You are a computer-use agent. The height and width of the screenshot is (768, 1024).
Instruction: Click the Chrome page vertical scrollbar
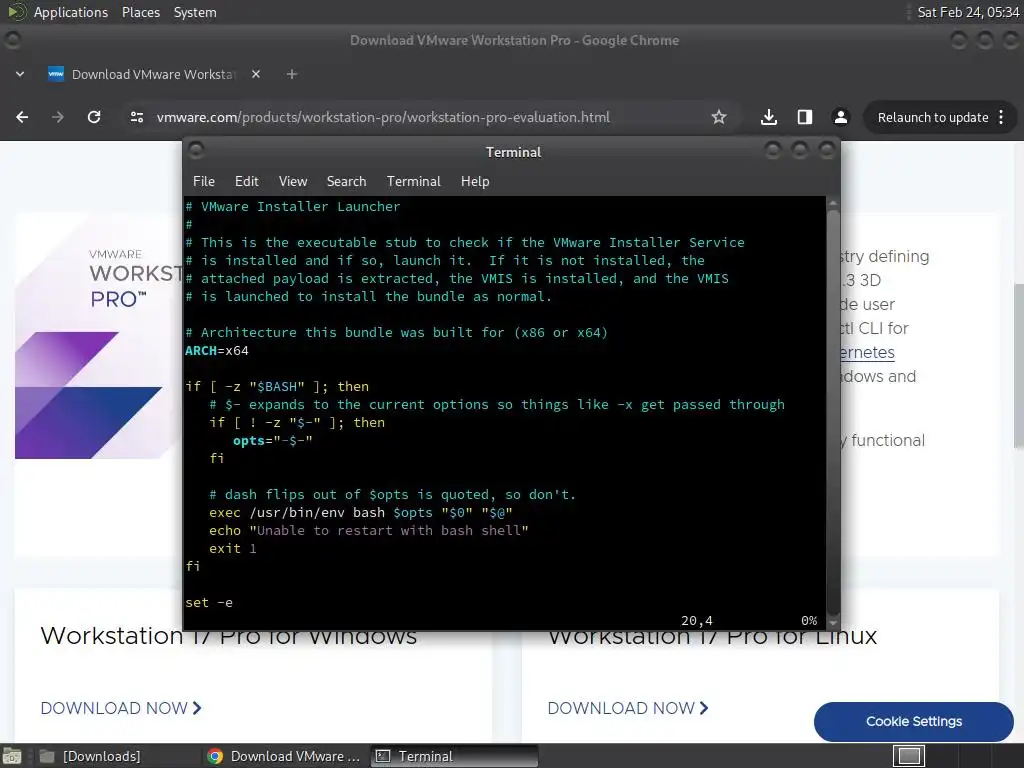(x=1019, y=366)
